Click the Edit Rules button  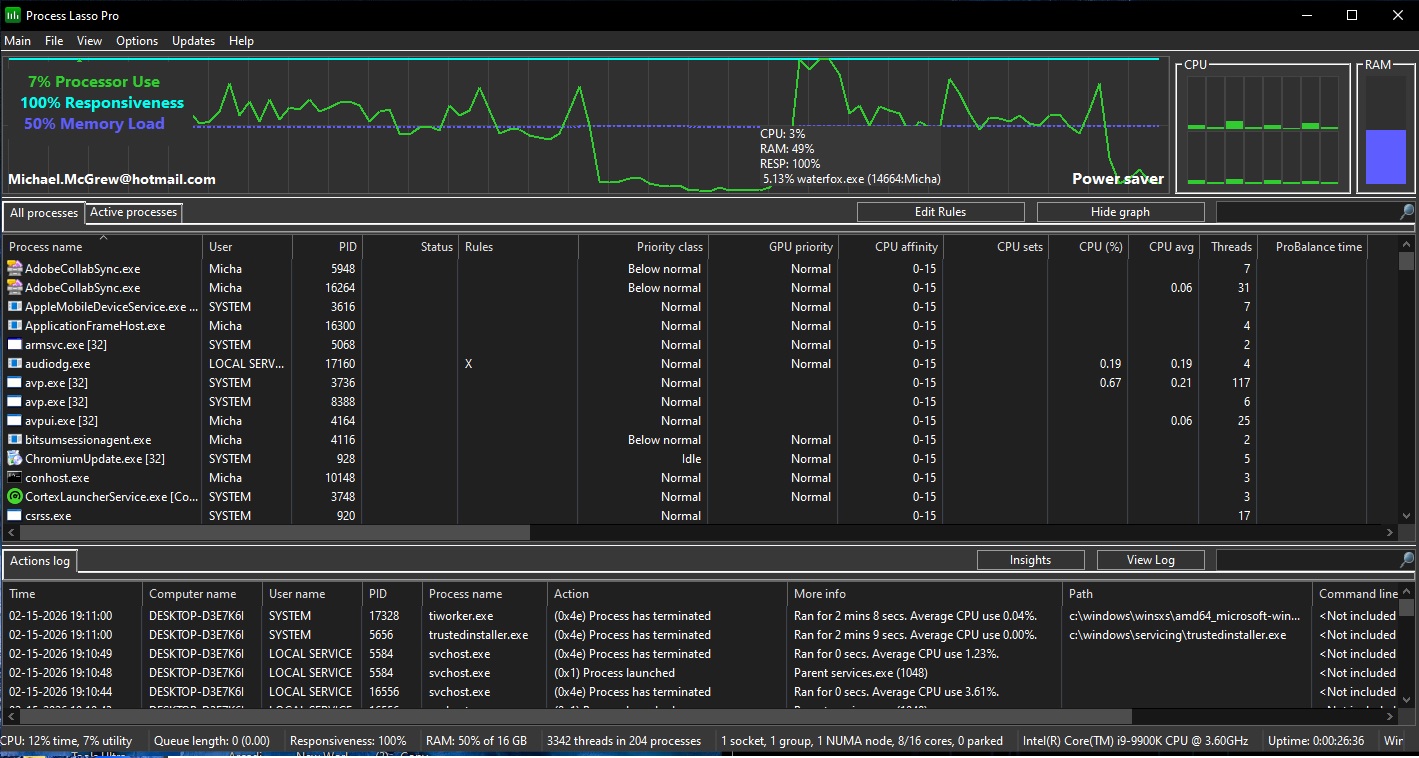[x=940, y=212]
